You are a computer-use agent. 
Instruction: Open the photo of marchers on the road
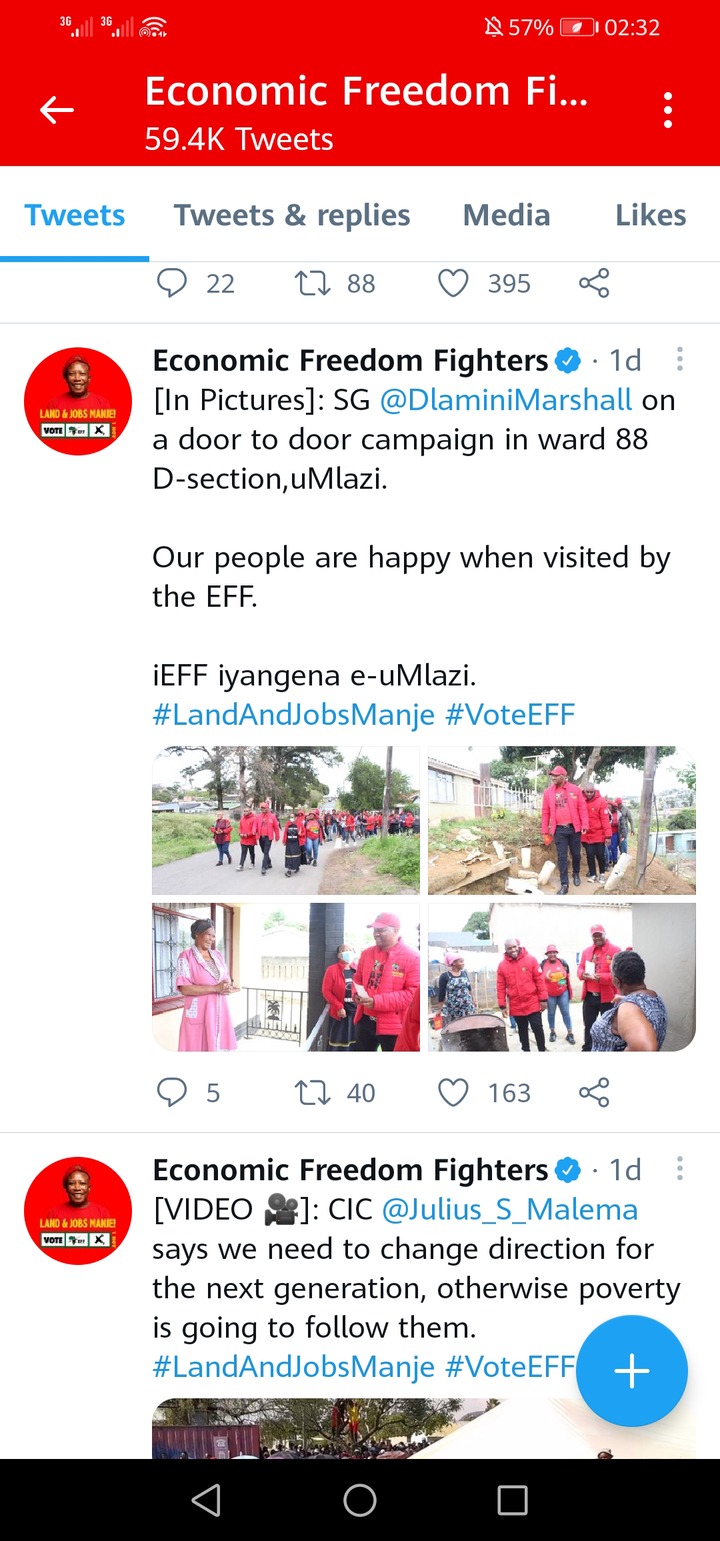(286, 820)
